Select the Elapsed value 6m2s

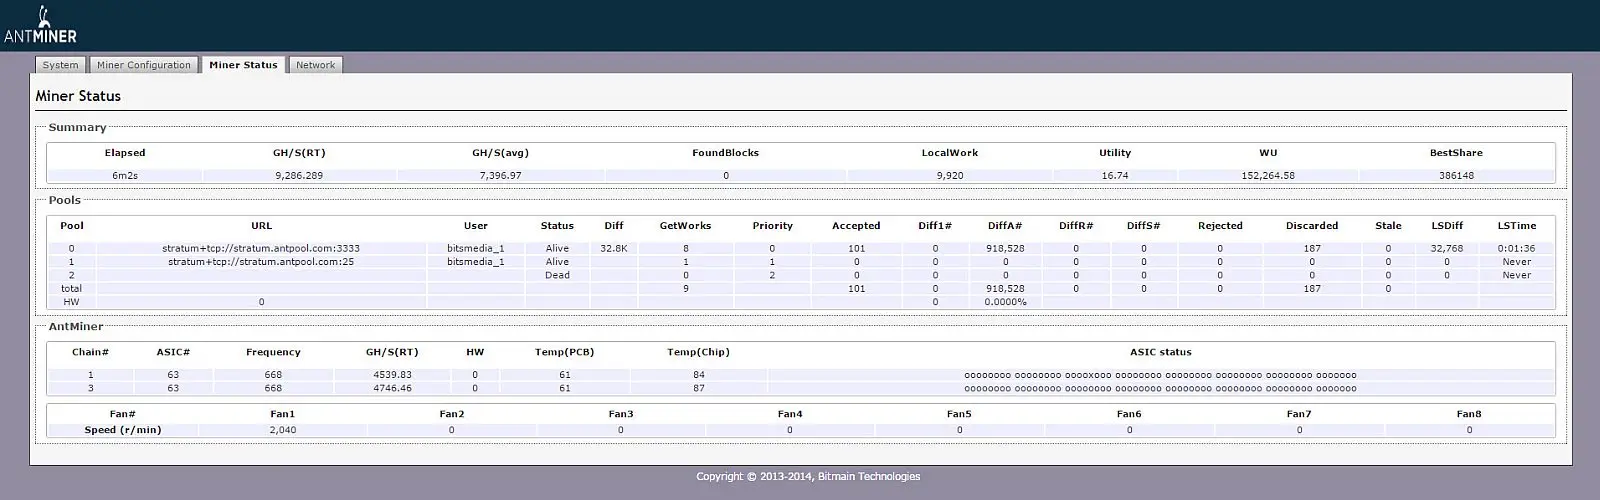125,175
